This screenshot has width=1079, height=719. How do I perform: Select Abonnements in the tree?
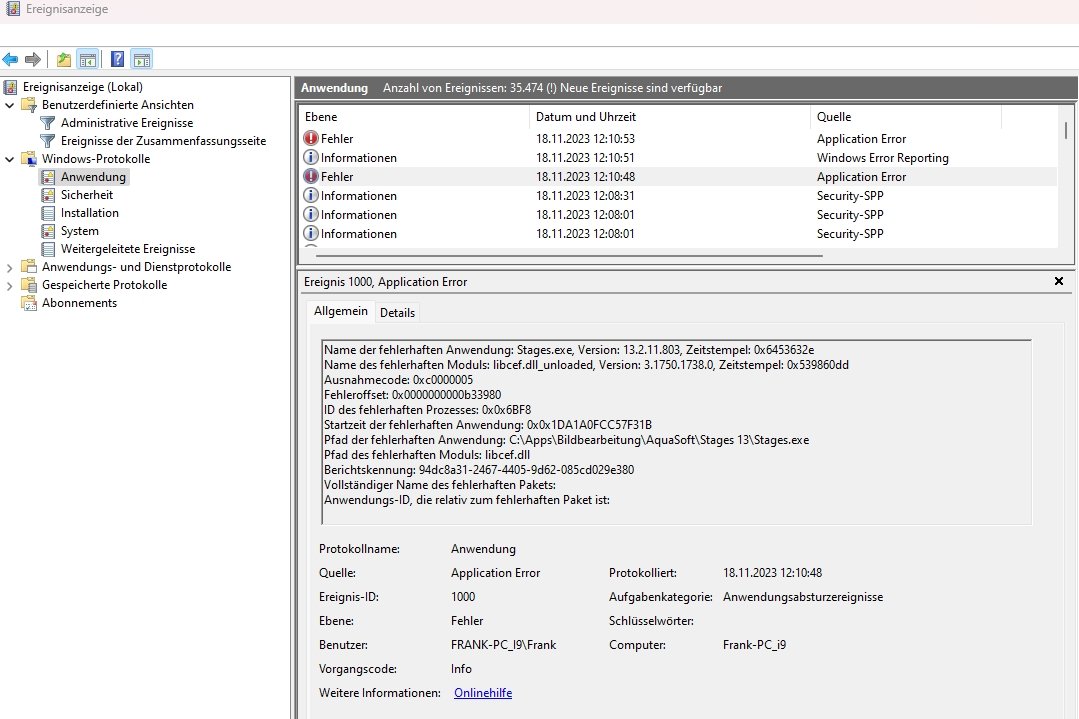pos(79,303)
